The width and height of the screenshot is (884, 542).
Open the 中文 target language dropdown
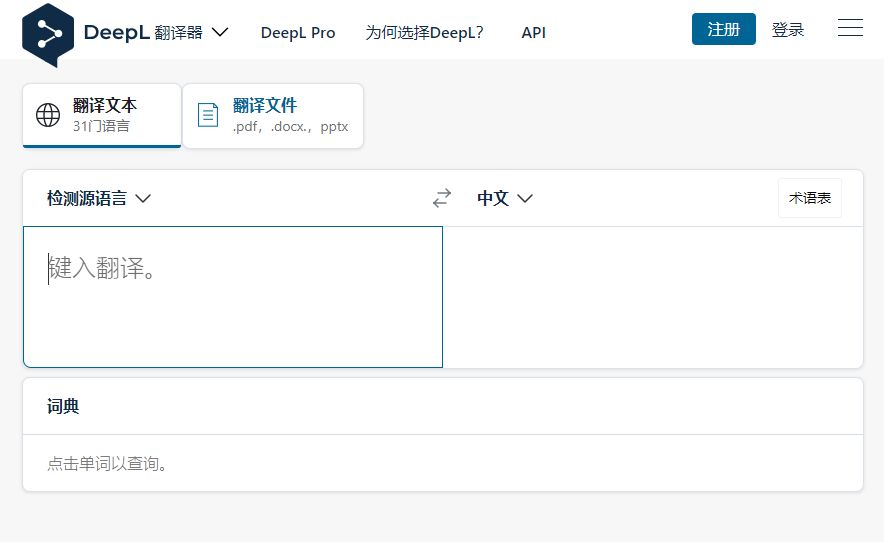505,199
